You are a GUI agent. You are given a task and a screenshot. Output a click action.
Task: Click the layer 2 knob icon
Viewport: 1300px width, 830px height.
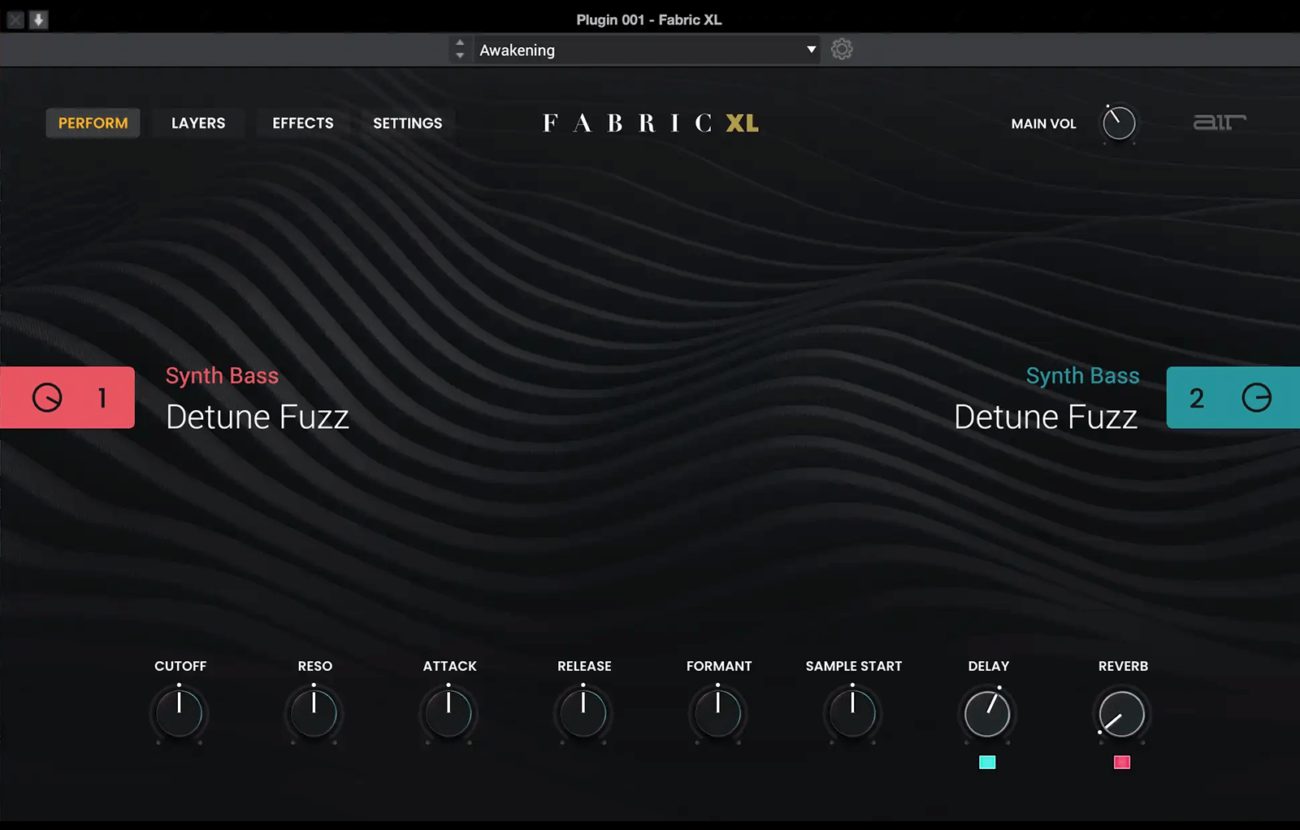1256,397
